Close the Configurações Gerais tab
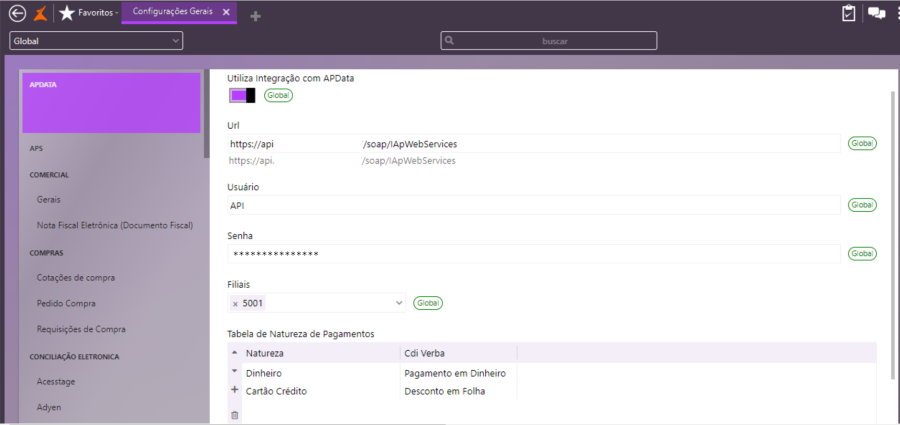 click(226, 12)
